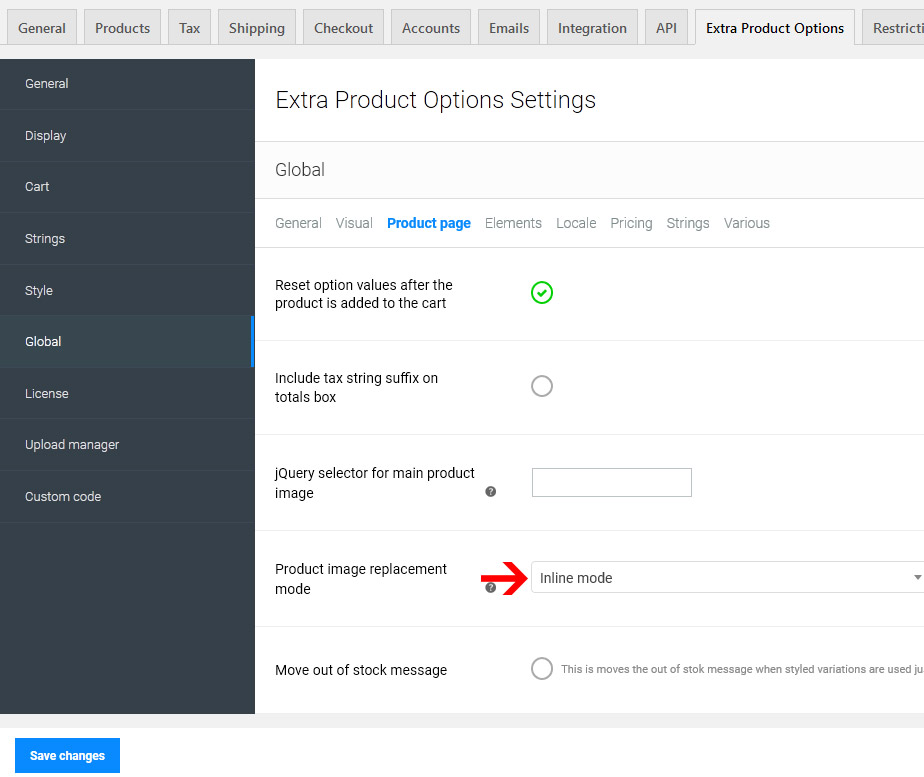Disable Reset option values after cart toggle

tap(542, 292)
